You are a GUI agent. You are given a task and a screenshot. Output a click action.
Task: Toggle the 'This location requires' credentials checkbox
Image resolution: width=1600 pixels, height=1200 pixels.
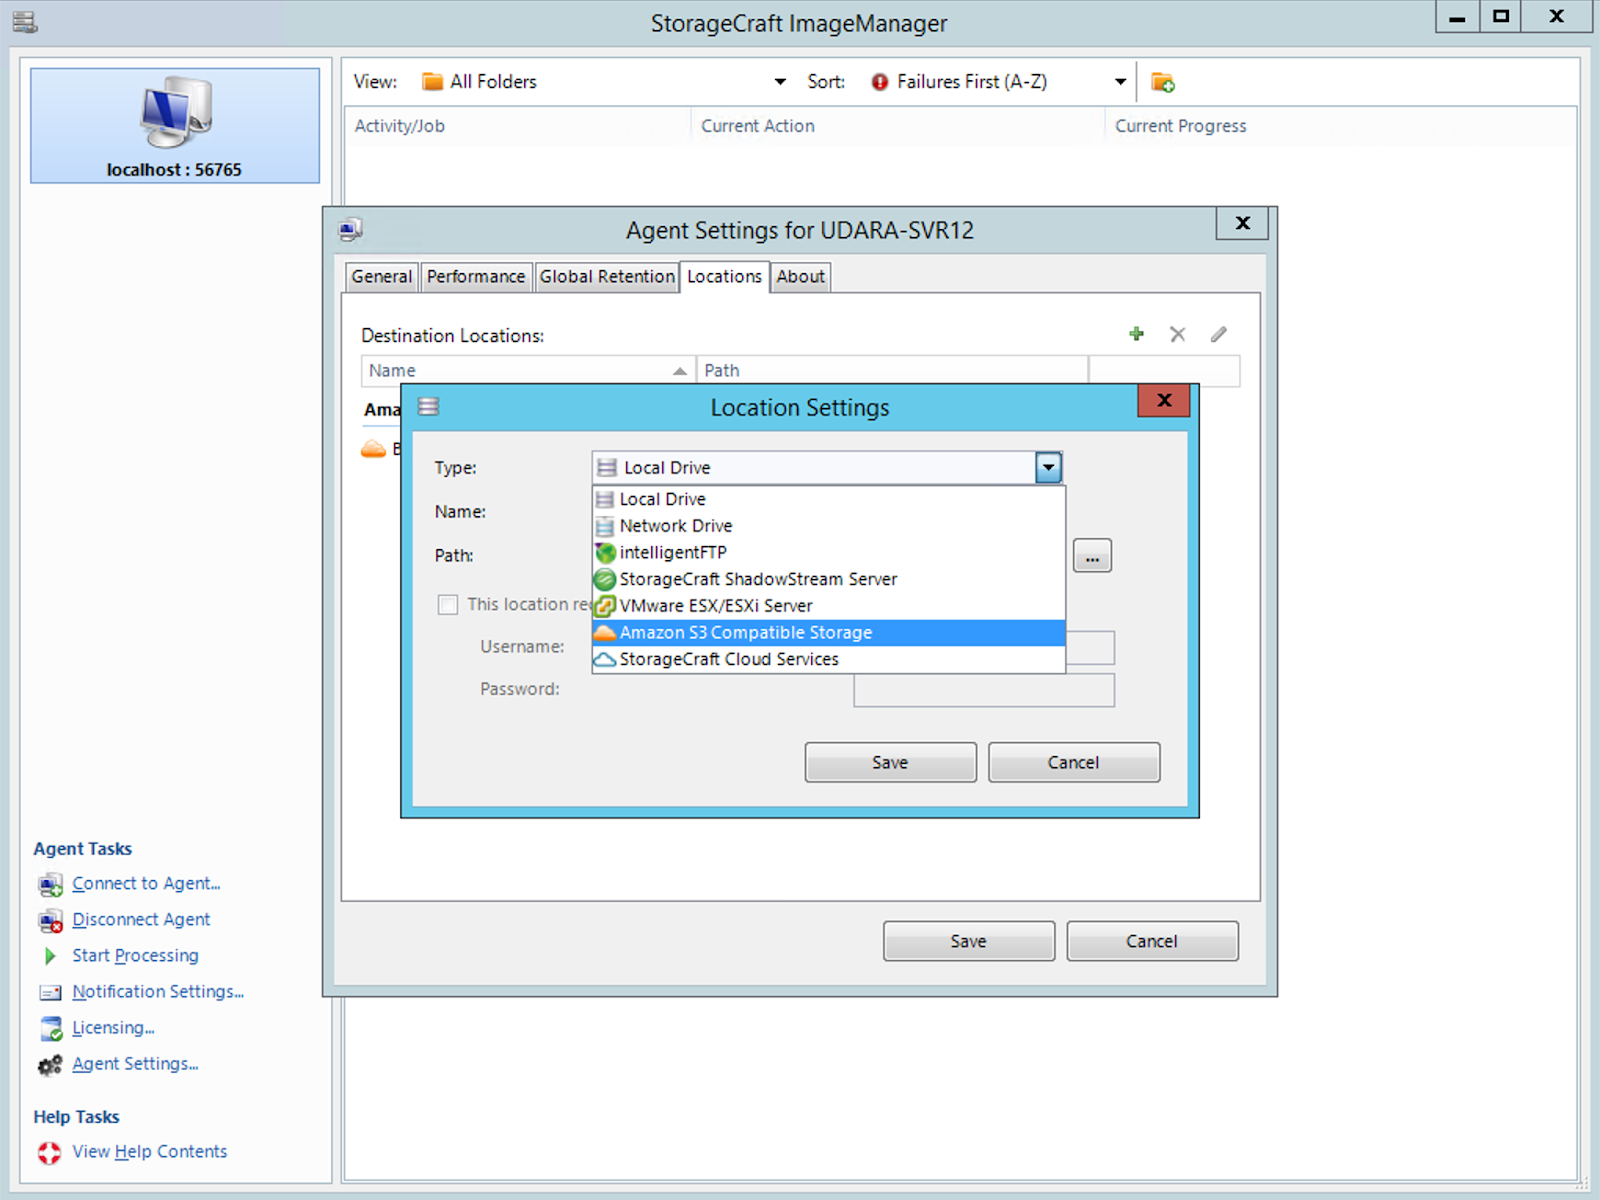click(x=448, y=605)
